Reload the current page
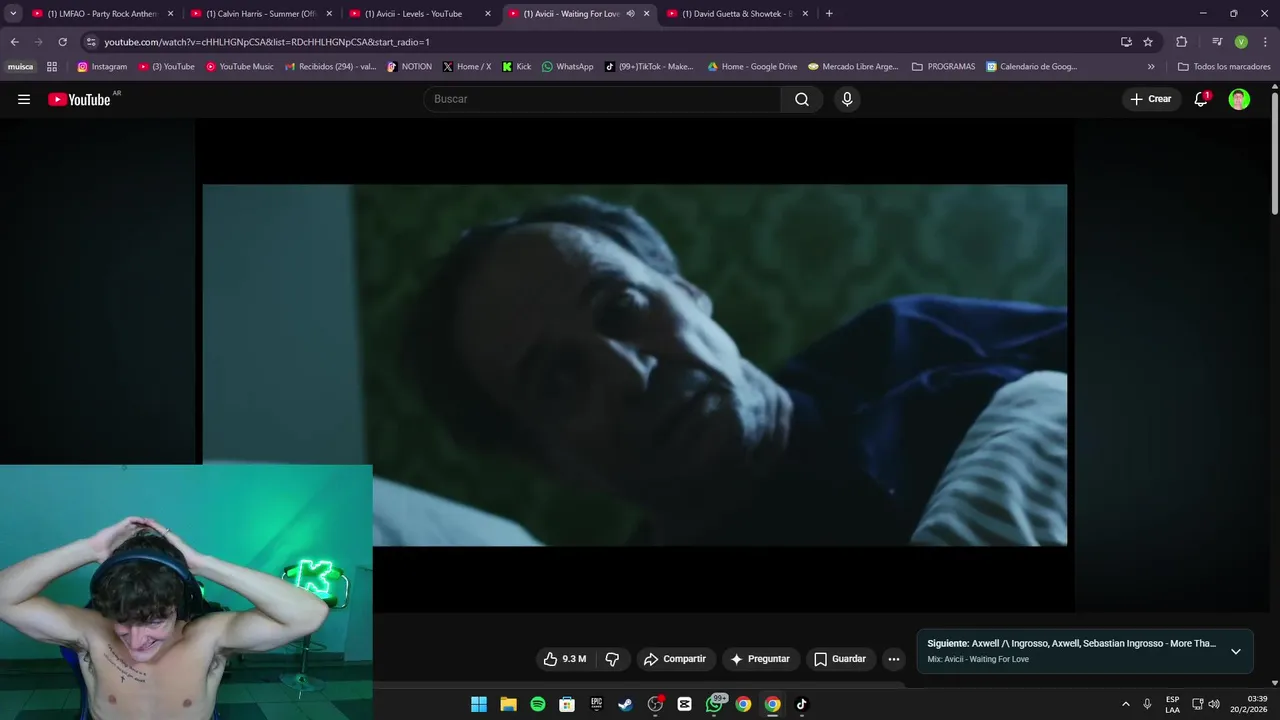Image resolution: width=1280 pixels, height=720 pixels. point(62,42)
